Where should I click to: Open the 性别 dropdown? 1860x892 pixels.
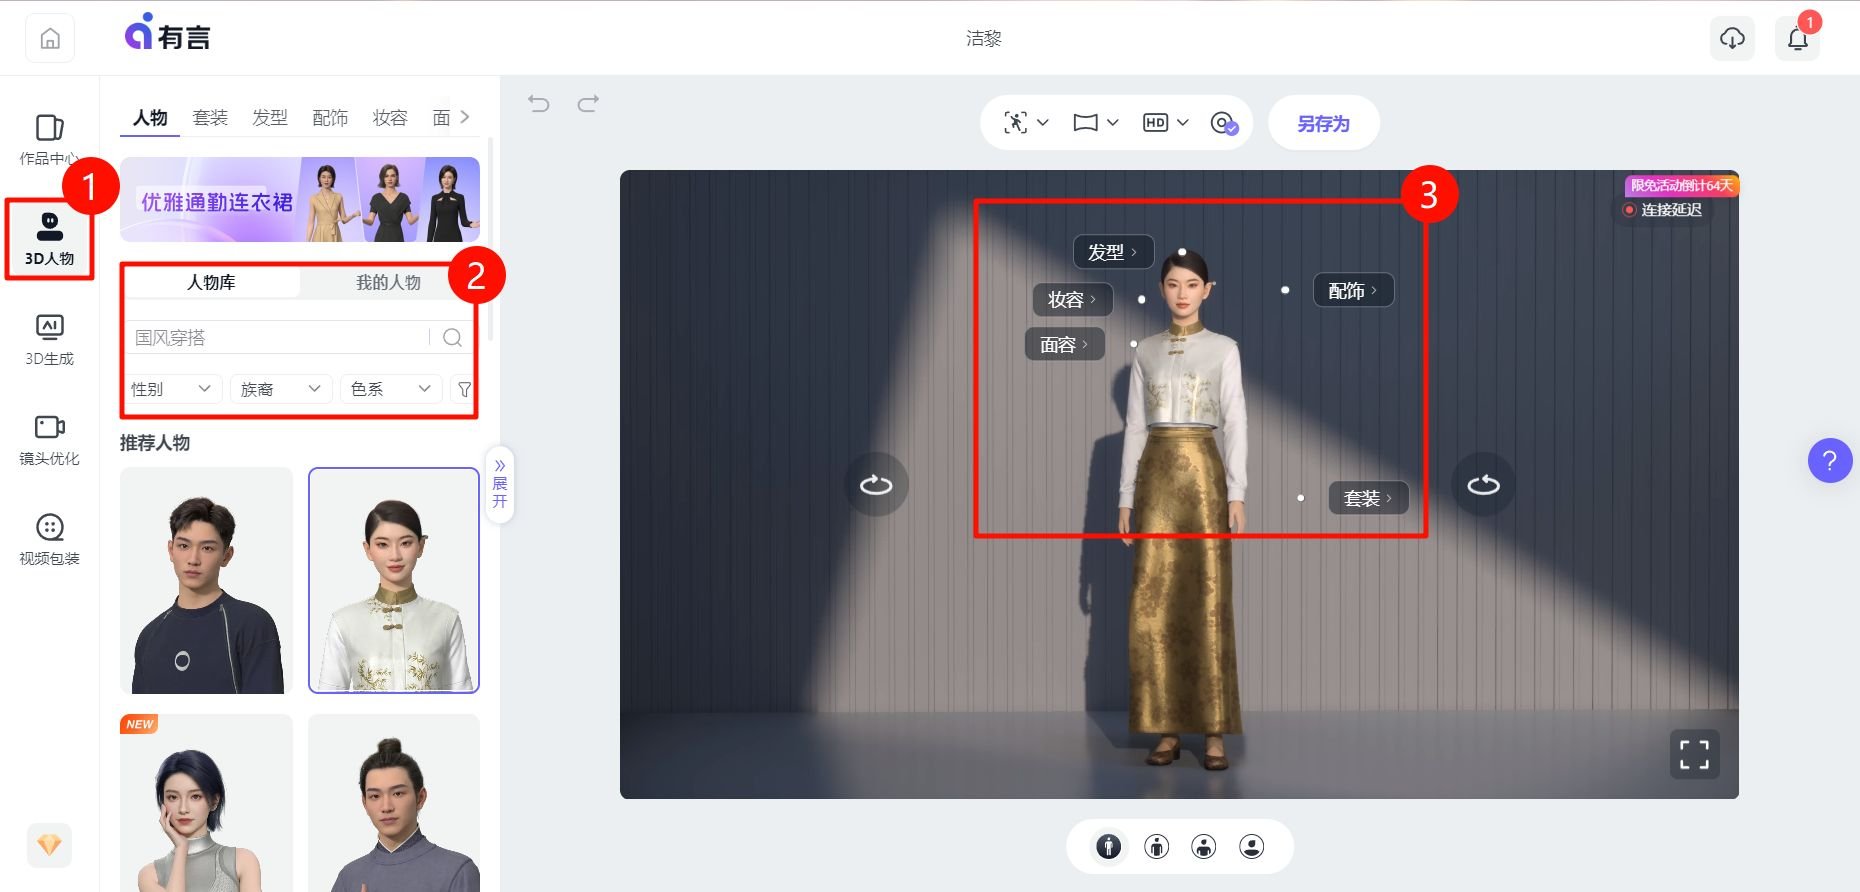pos(171,389)
